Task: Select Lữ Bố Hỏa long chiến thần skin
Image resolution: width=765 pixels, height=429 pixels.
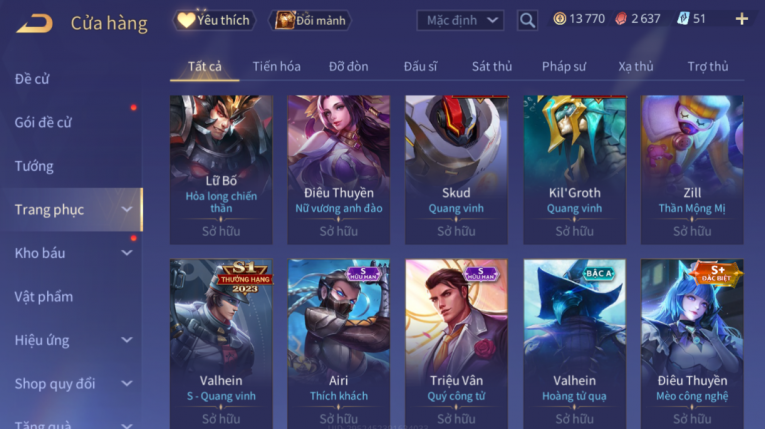Action: [221, 169]
